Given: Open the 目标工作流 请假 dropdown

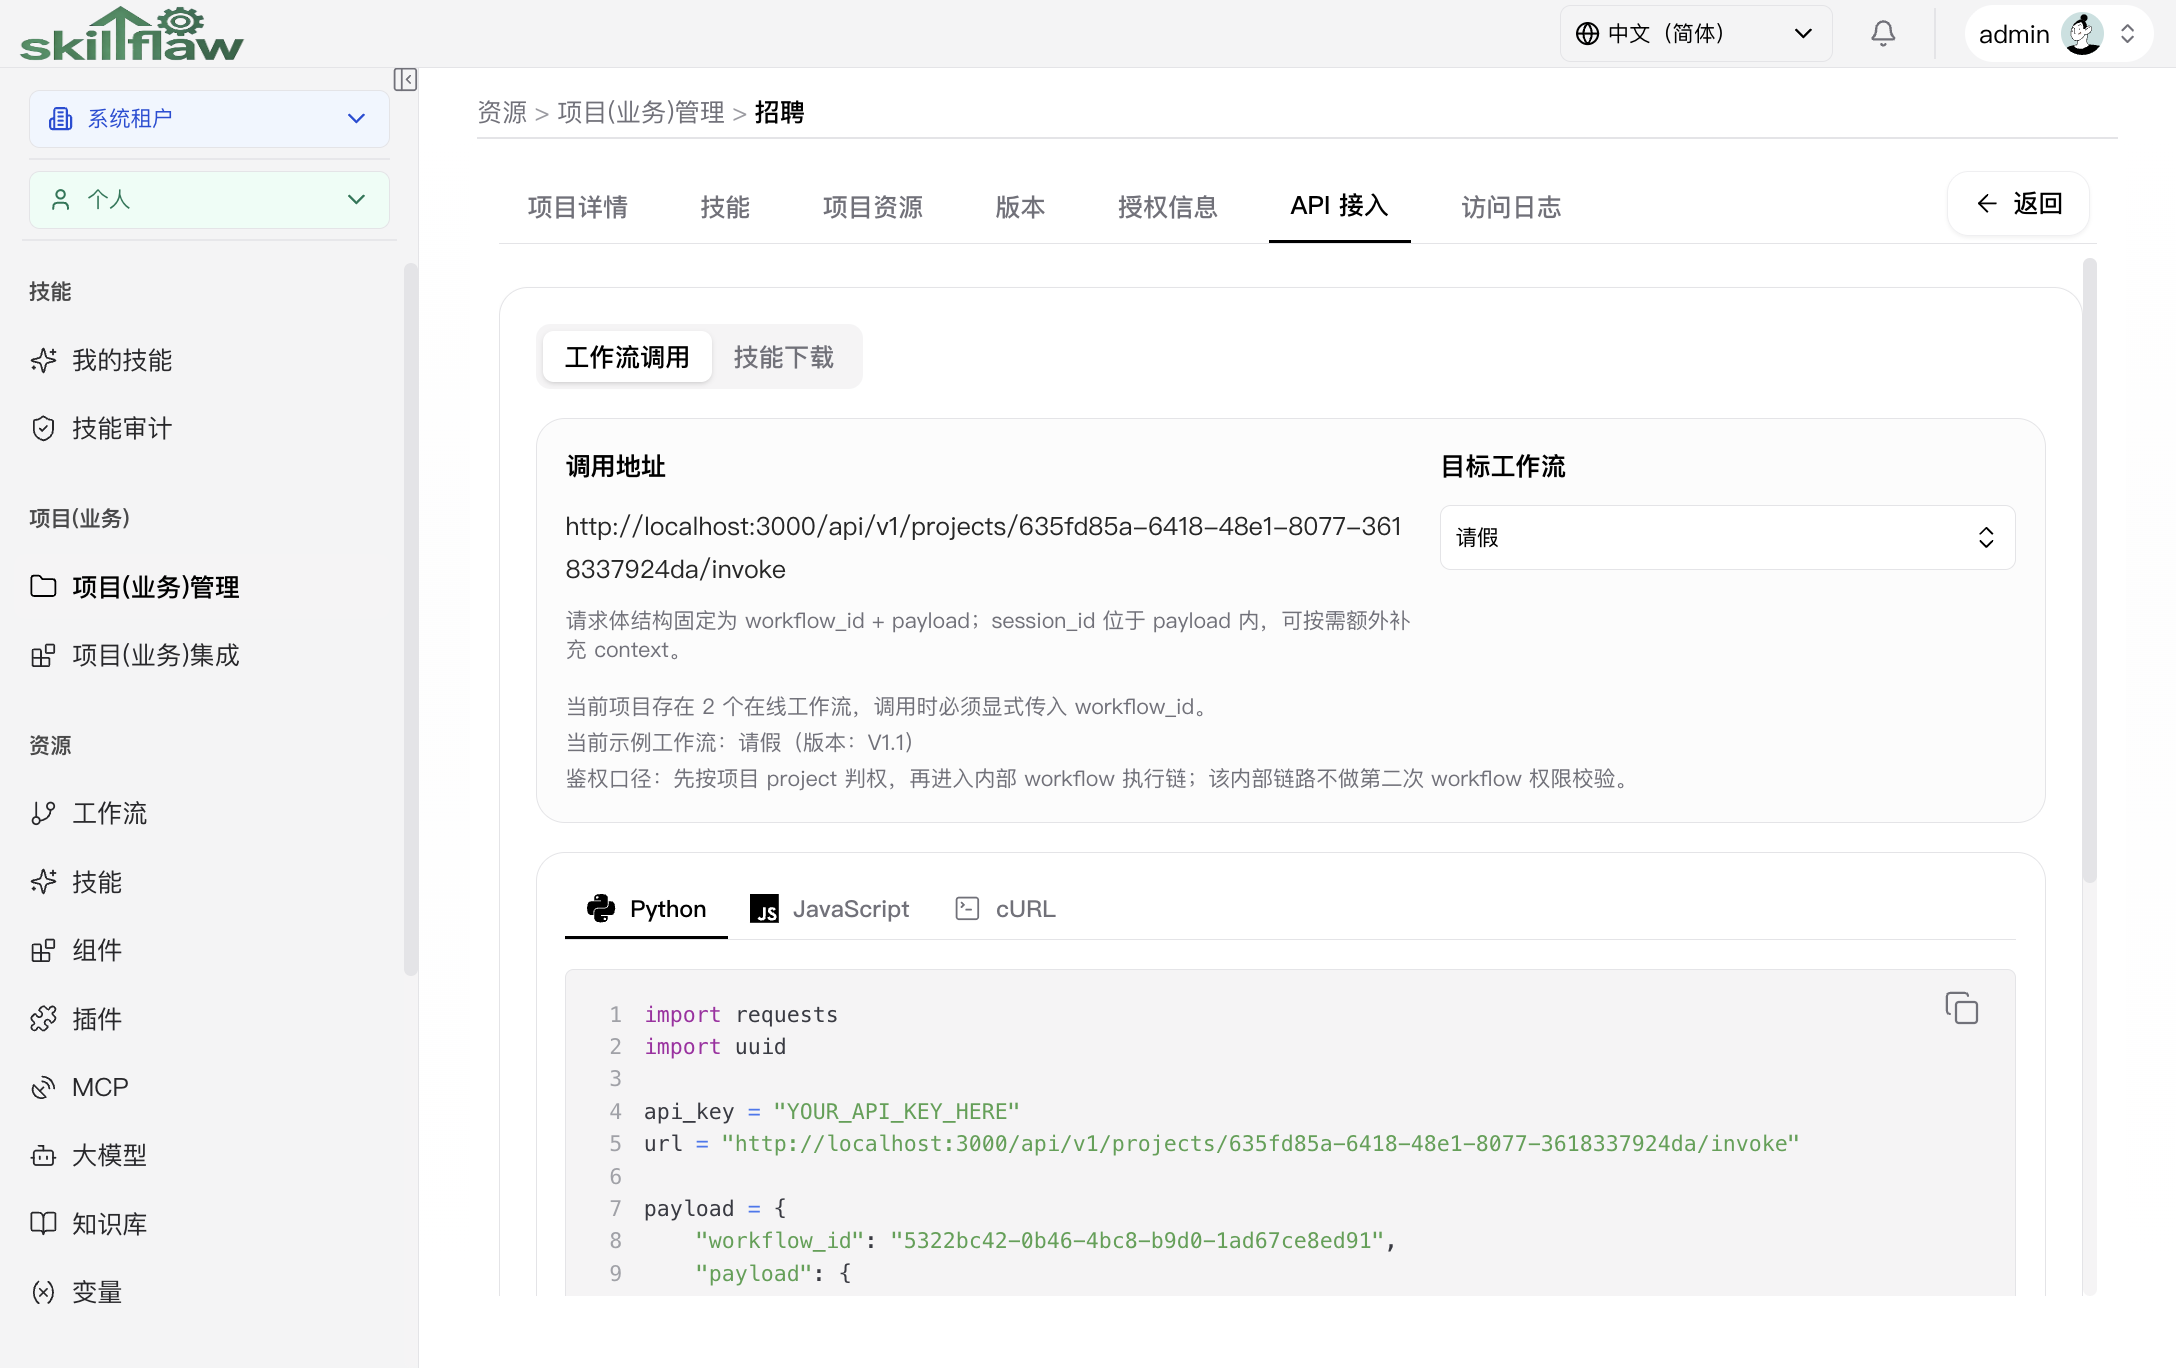Looking at the screenshot, I should 1727,538.
